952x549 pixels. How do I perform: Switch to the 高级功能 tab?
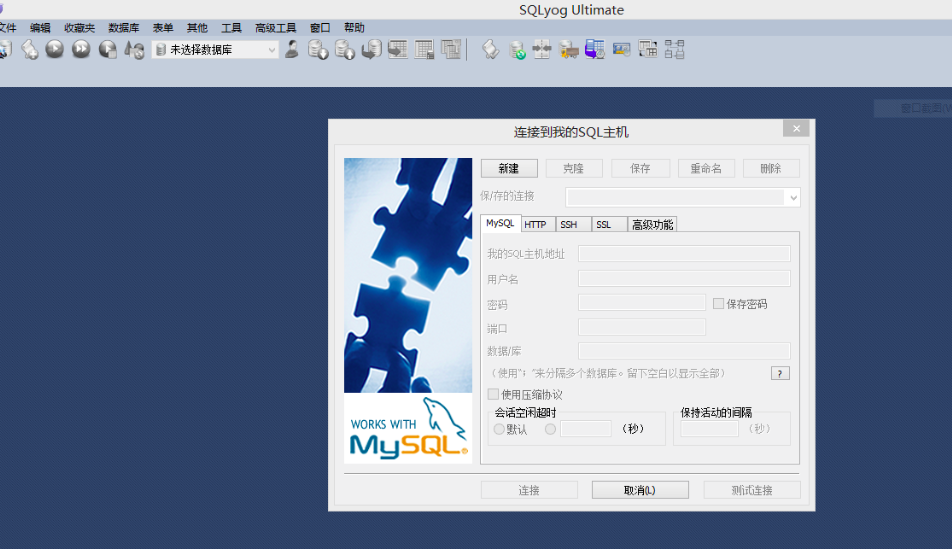[652, 224]
